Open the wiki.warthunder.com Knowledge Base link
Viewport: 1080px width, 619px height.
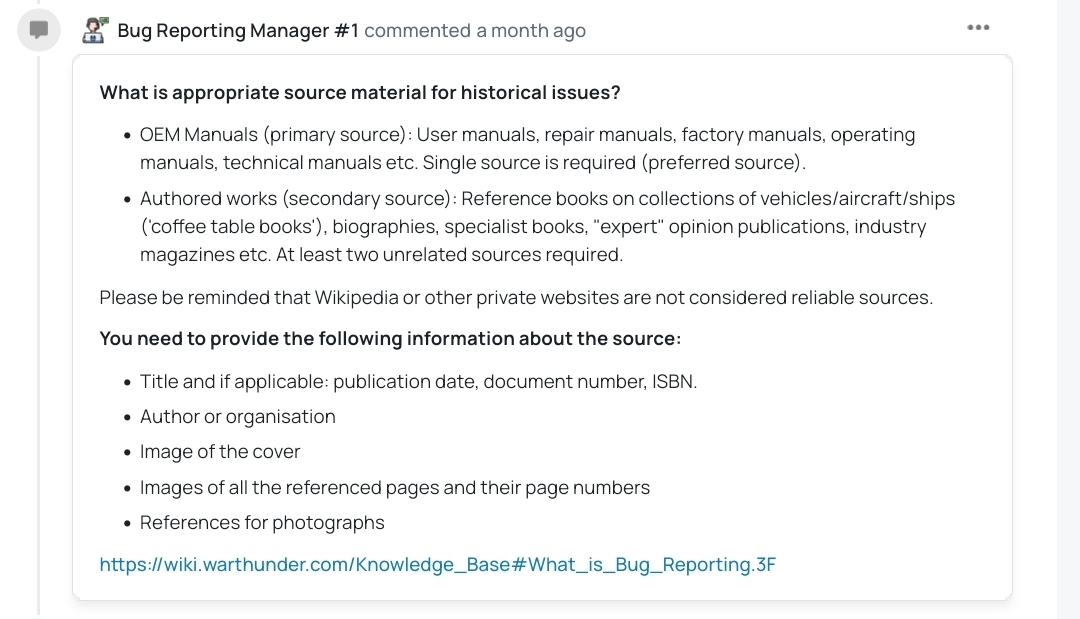coord(437,565)
